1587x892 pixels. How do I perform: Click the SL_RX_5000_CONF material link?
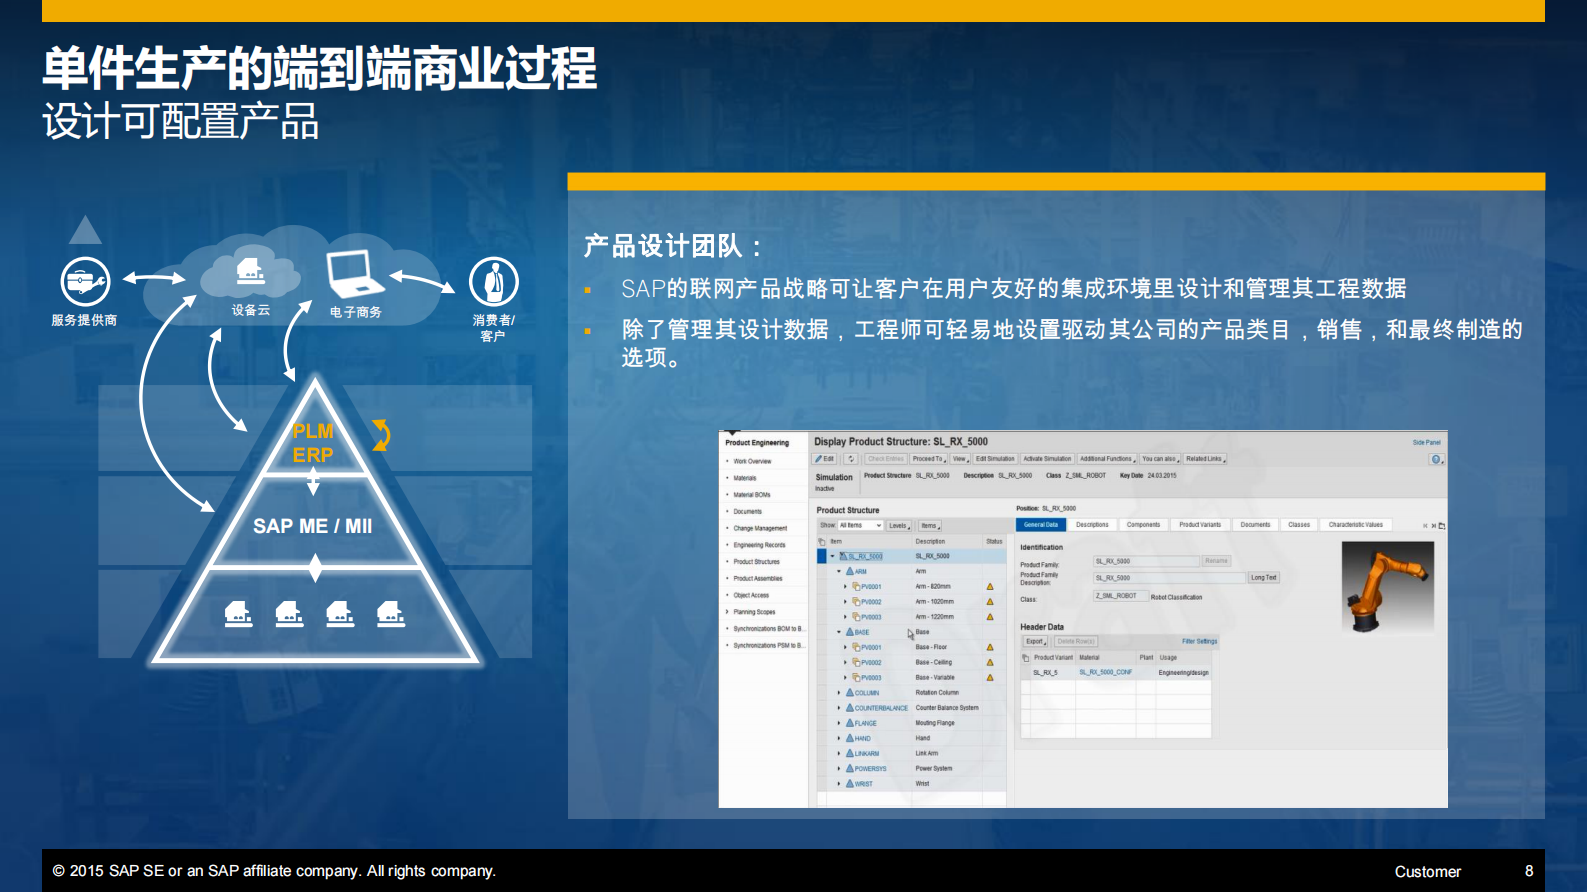click(x=1105, y=672)
